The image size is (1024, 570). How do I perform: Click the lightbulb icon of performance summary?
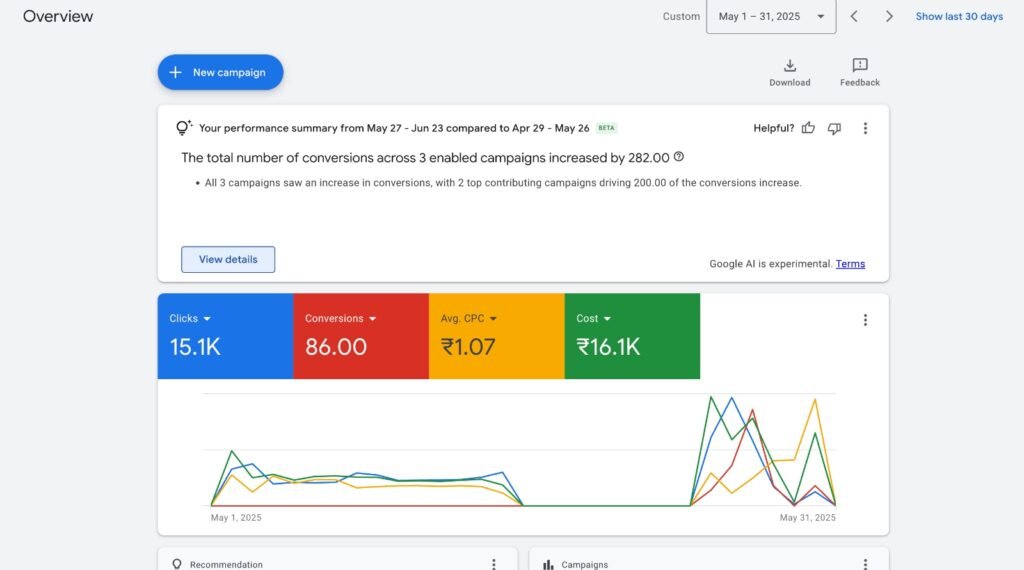pos(184,127)
